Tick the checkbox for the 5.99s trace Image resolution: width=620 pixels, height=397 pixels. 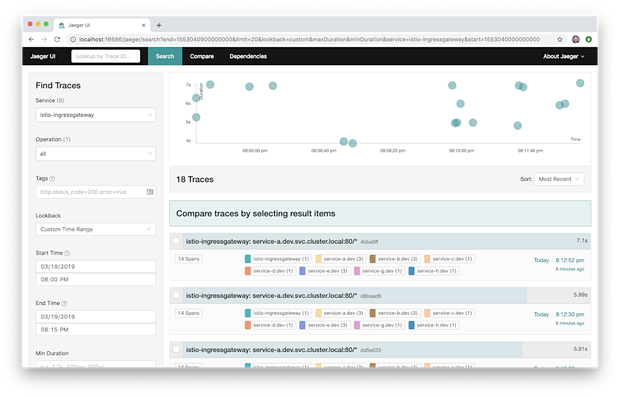176,295
